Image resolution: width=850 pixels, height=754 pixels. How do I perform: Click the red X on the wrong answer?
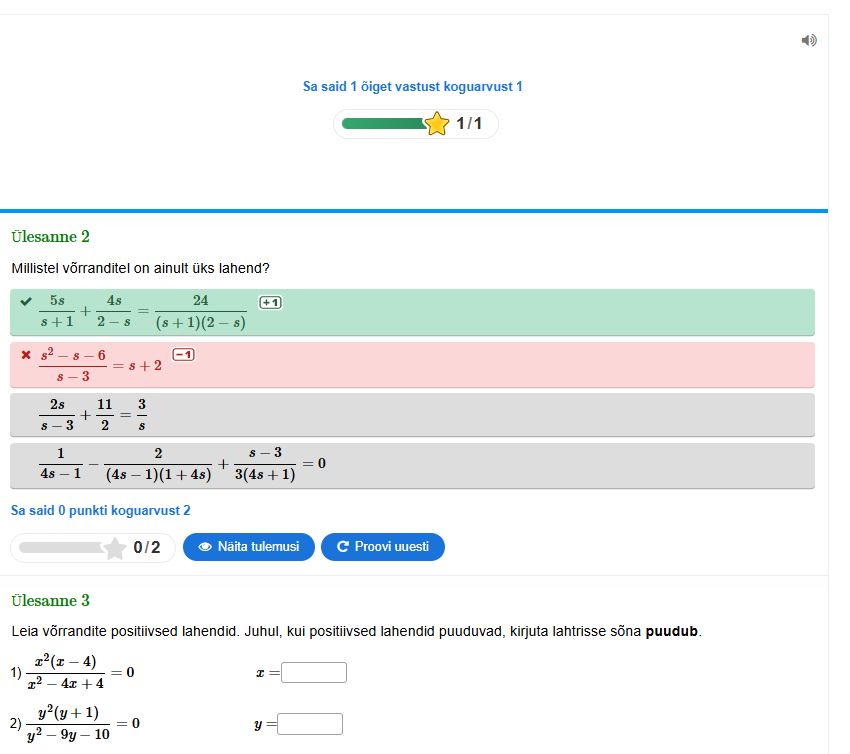tap(26, 354)
